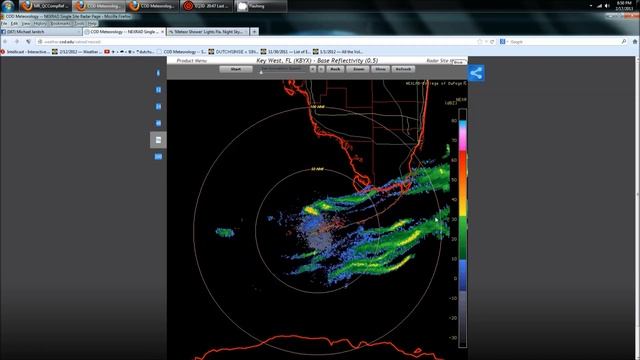The width and height of the screenshot is (640, 360).
Task: Go to the Firefox home page
Action: (635, 42)
